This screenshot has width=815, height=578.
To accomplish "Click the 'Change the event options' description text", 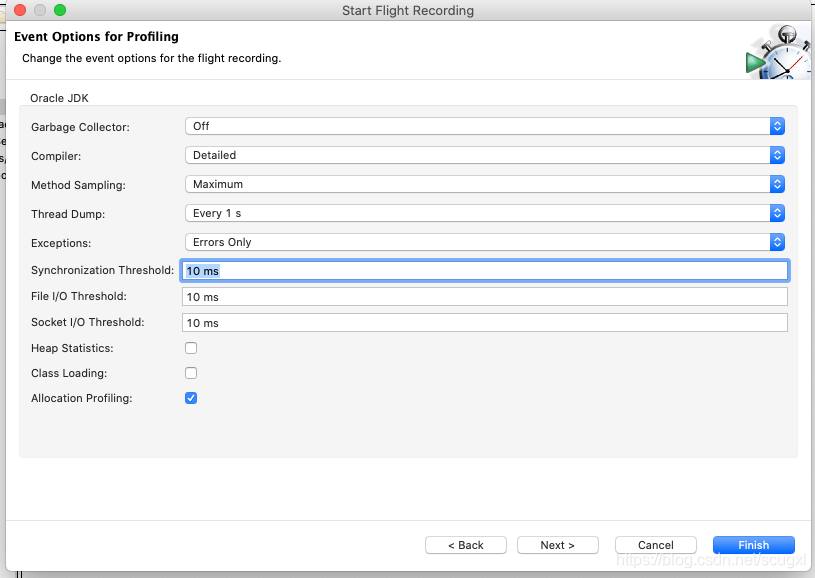I will tap(151, 58).
